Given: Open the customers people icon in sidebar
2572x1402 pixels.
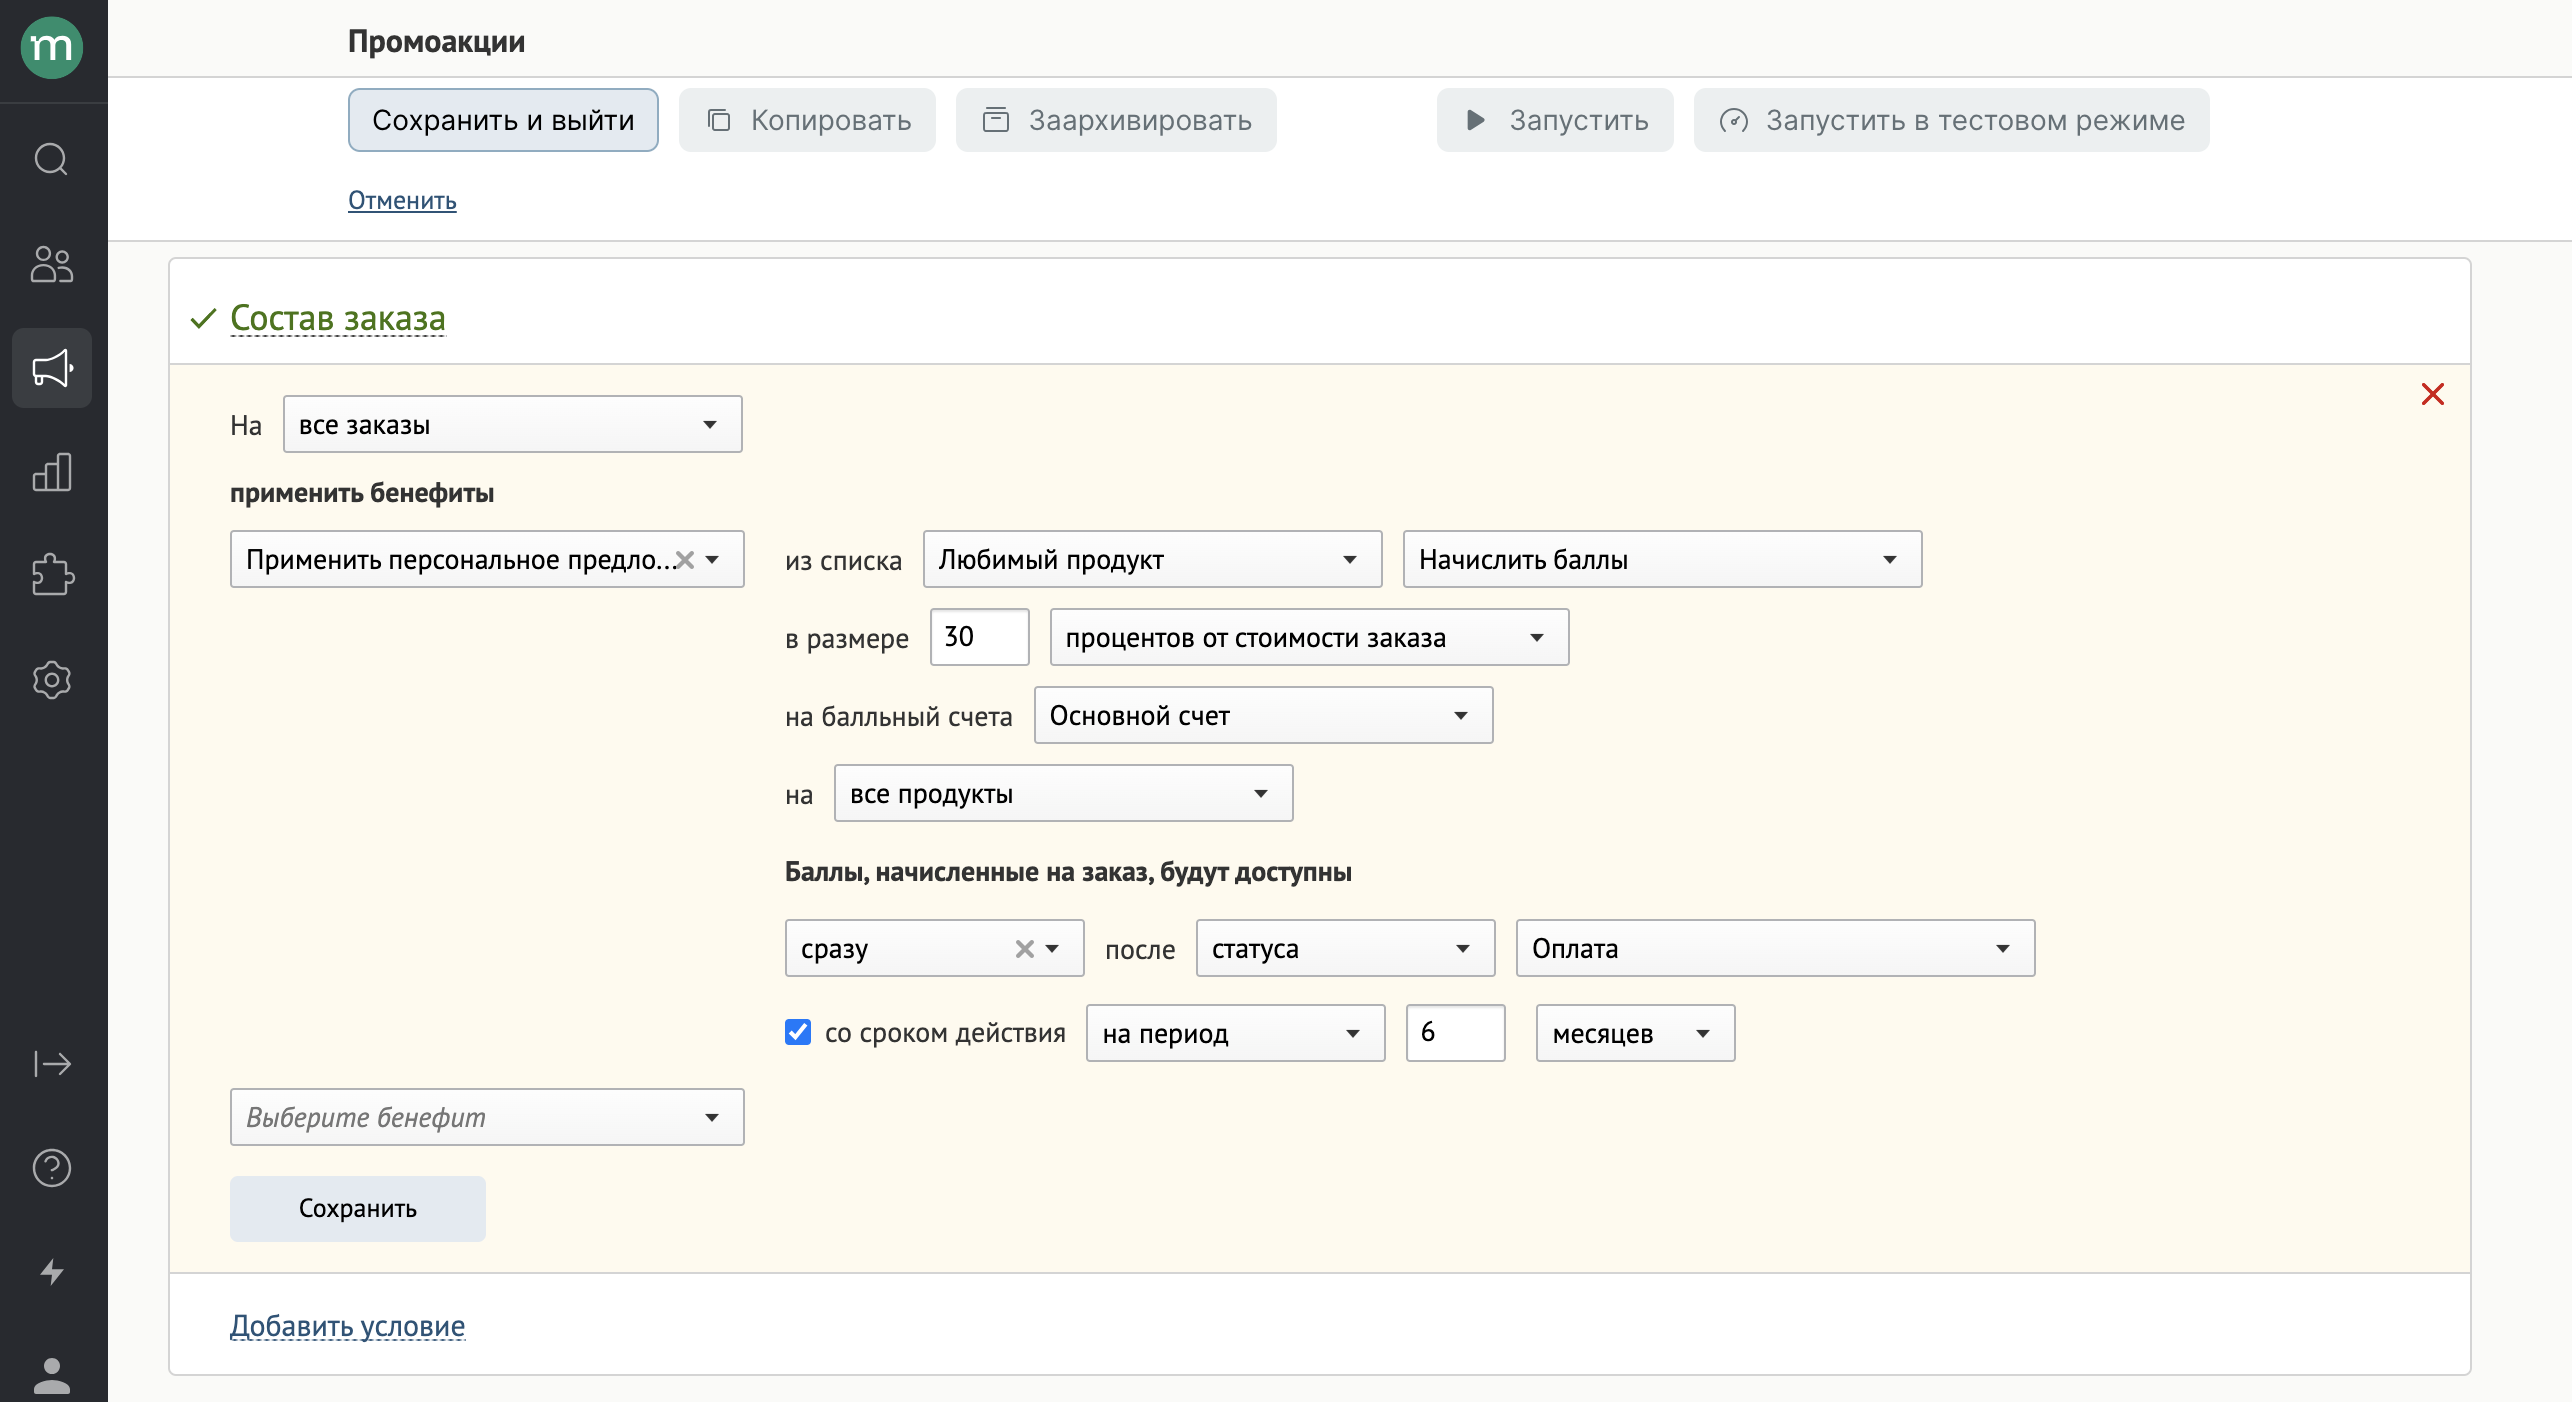Looking at the screenshot, I should [52, 265].
